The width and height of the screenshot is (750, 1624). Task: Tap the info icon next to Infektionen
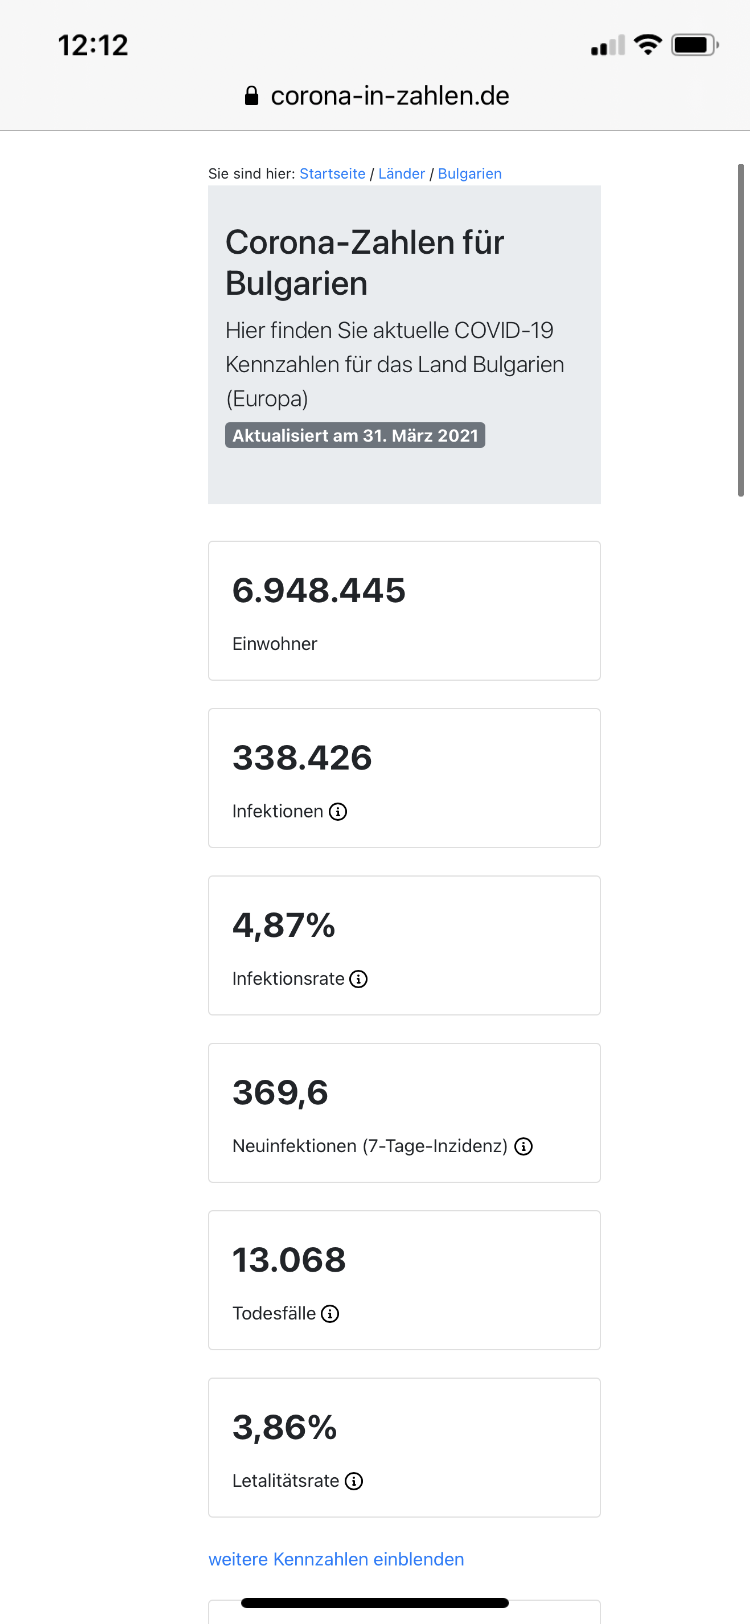click(338, 811)
